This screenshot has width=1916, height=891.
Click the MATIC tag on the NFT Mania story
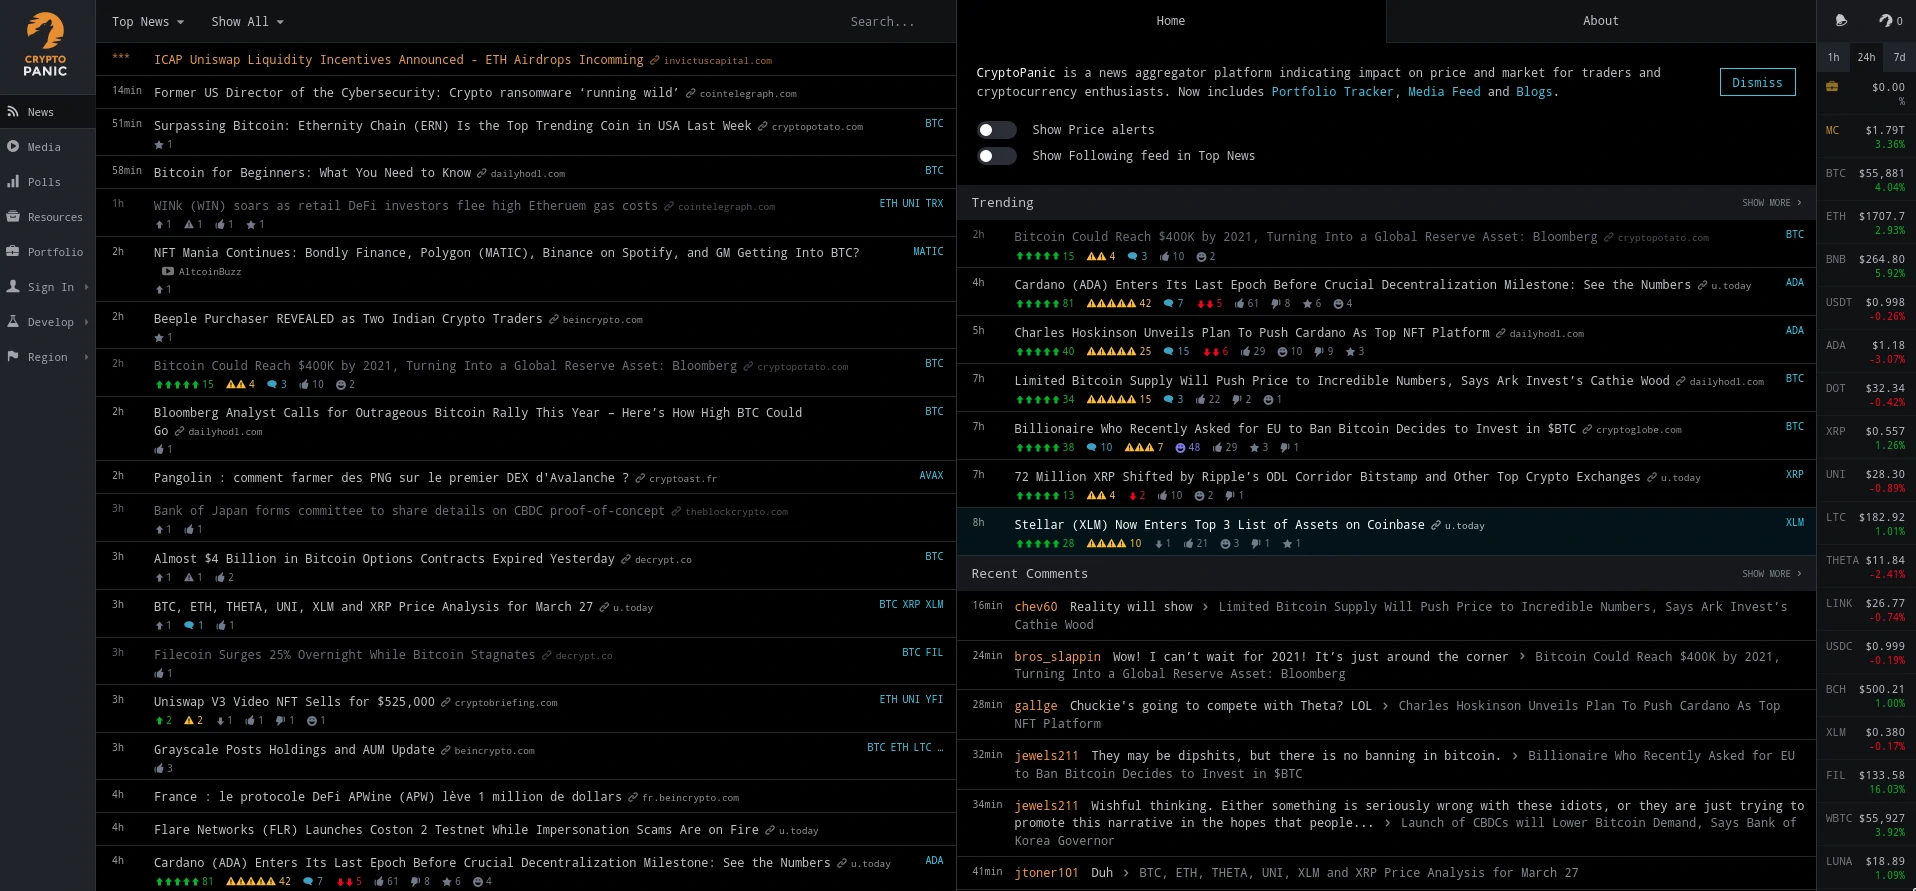[928, 252]
